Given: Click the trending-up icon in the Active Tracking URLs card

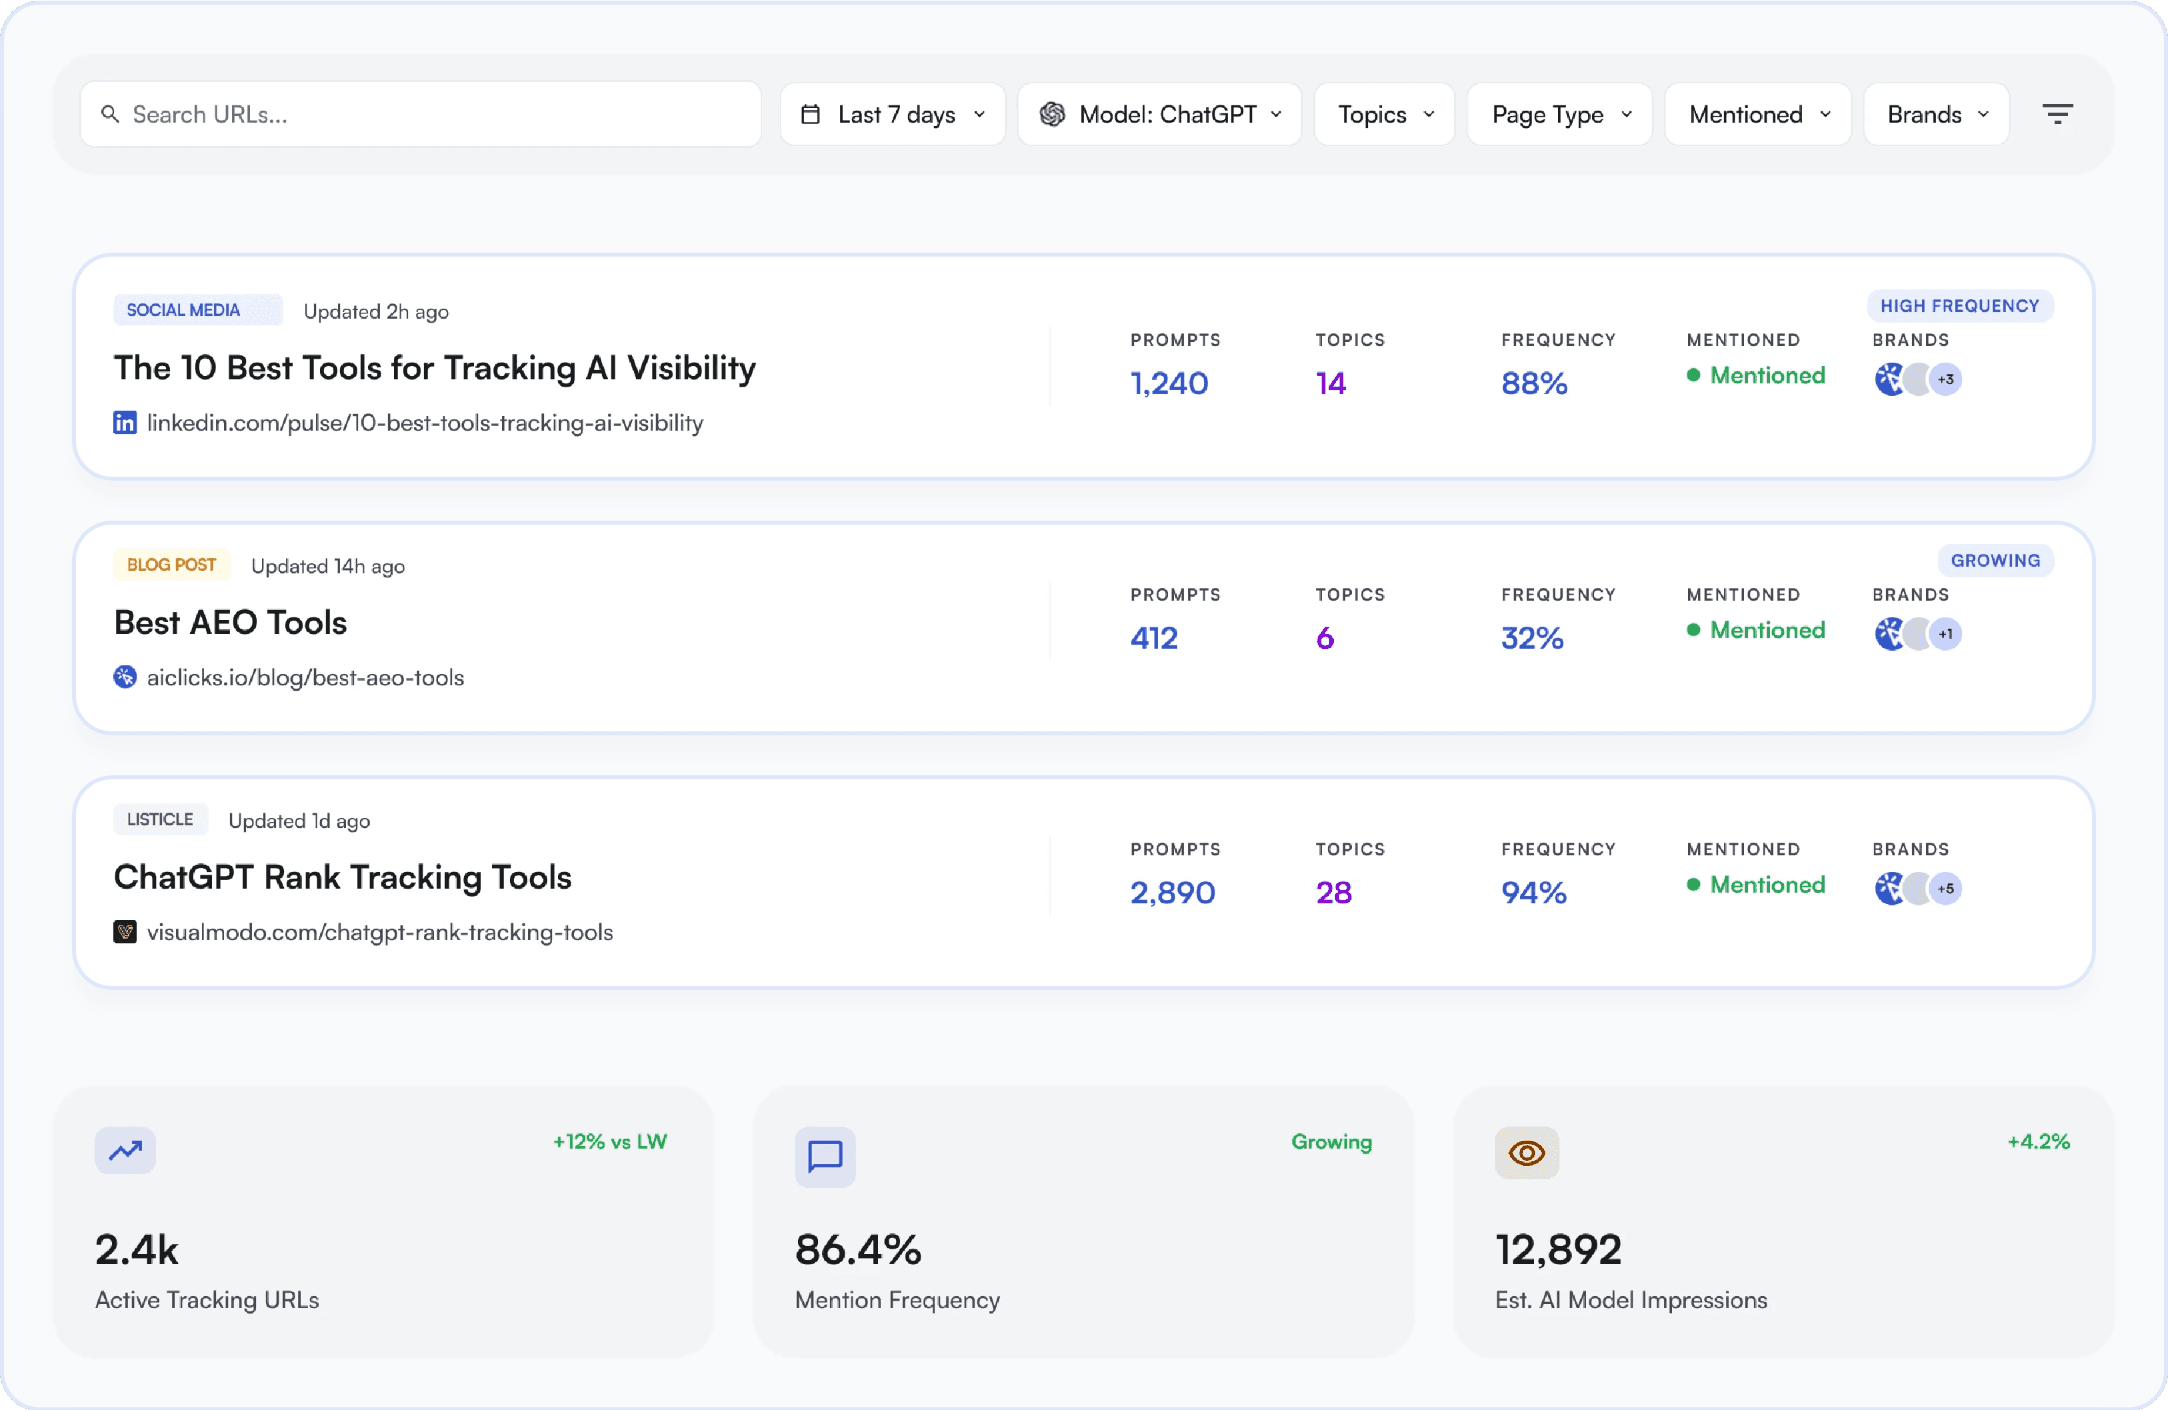Looking at the screenshot, I should click(125, 1150).
